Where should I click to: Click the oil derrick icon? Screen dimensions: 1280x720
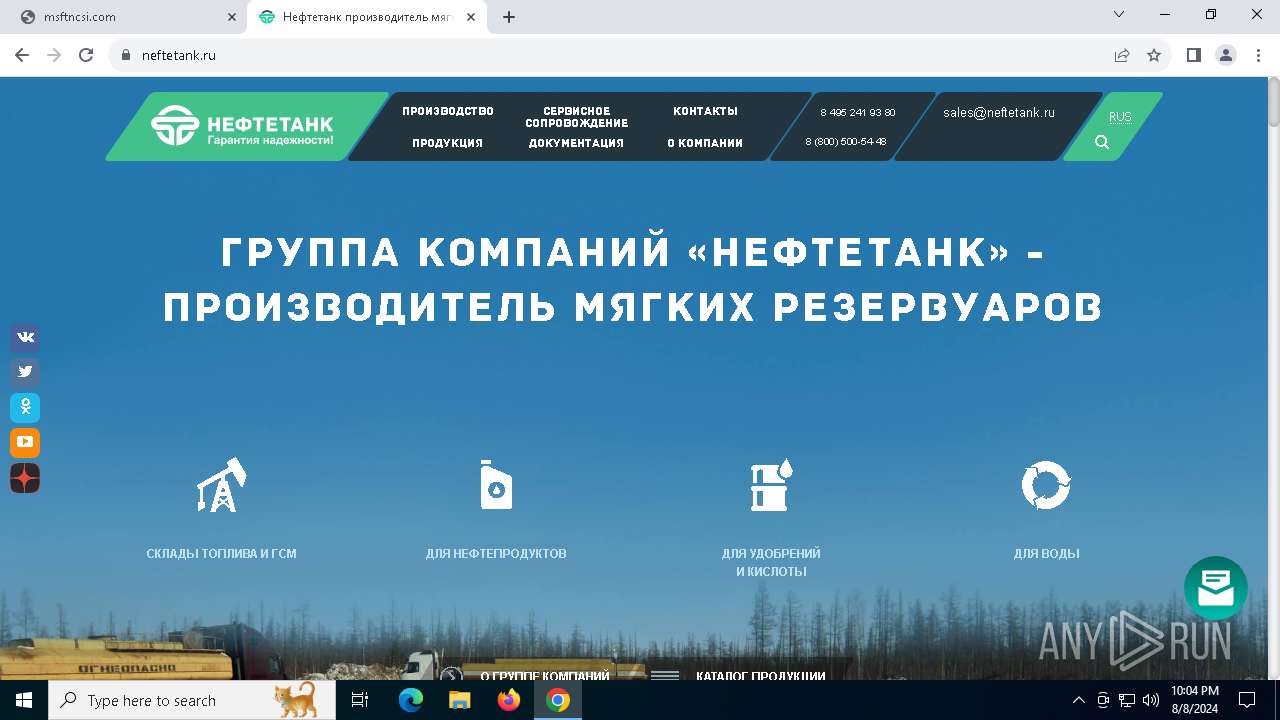[221, 485]
